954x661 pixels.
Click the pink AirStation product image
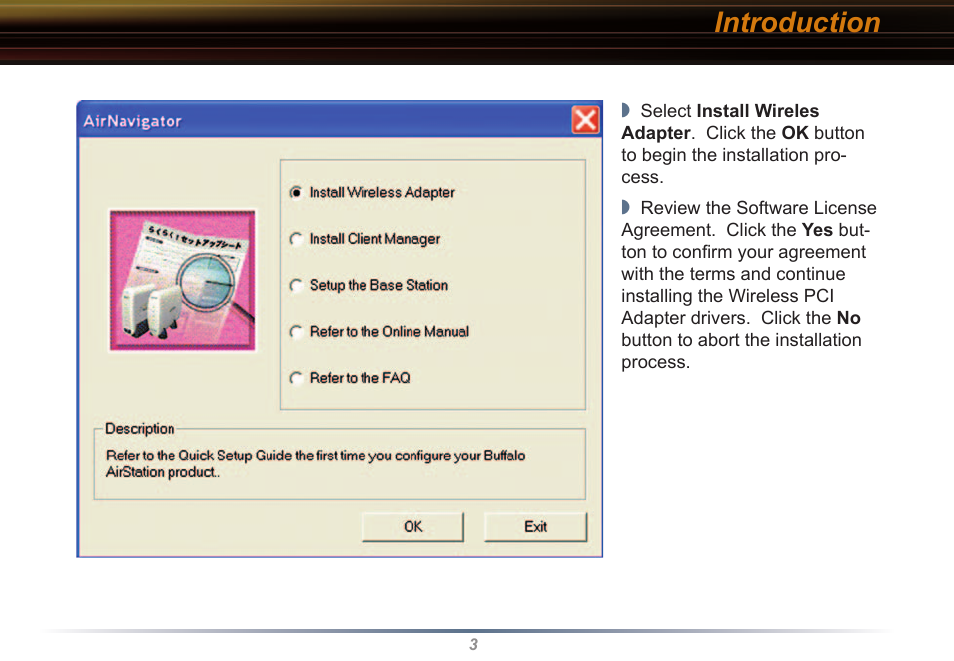[183, 281]
